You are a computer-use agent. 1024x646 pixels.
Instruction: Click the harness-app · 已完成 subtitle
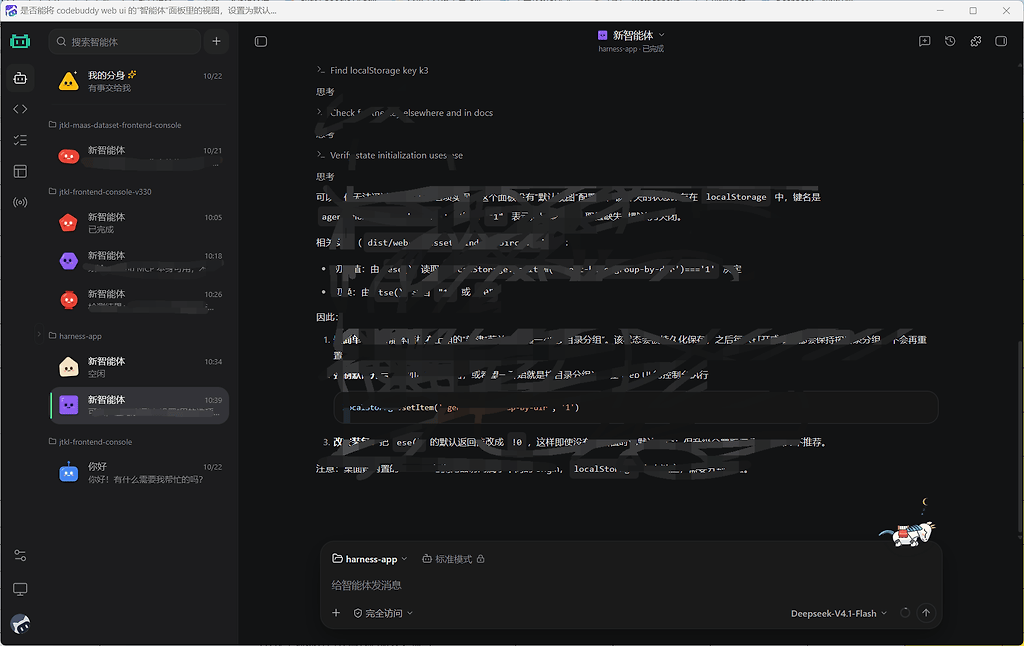(631, 49)
